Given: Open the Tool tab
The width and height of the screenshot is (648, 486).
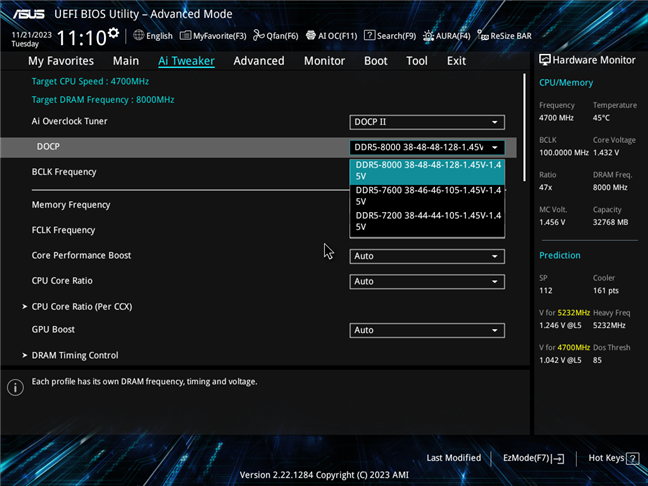Looking at the screenshot, I should click(417, 61).
